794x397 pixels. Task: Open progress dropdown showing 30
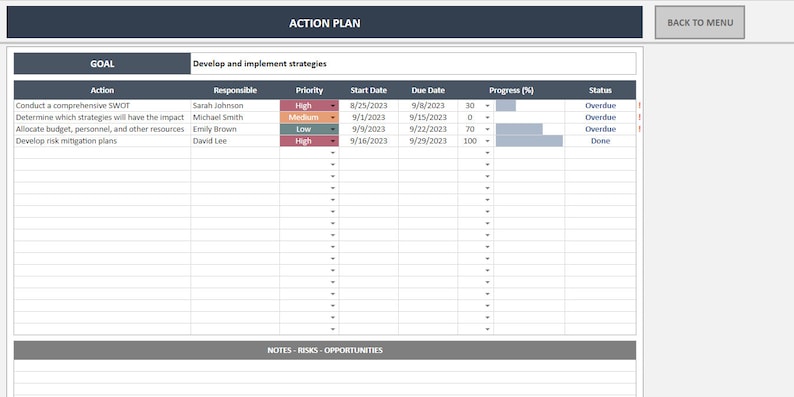point(488,106)
